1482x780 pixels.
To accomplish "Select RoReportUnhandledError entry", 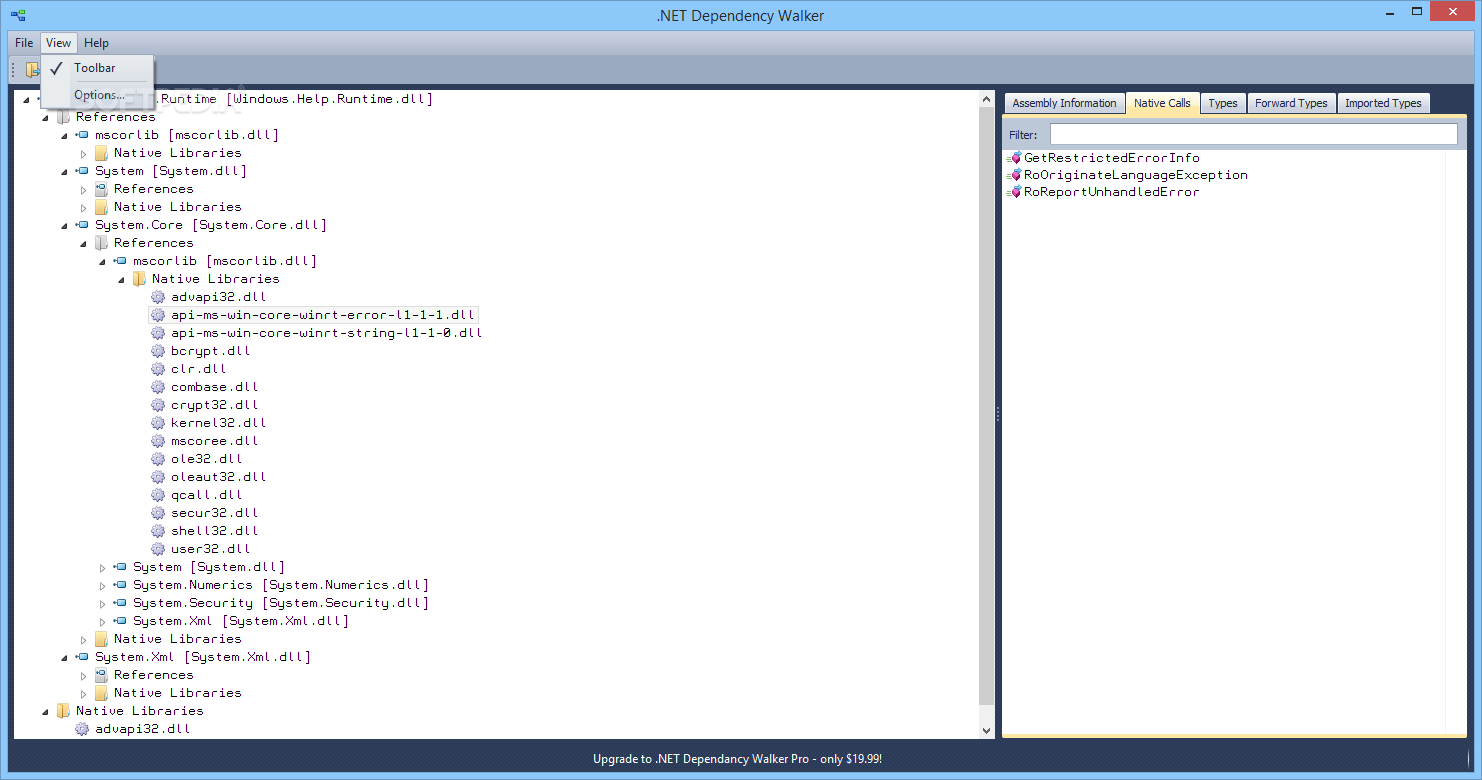I will [x=1112, y=192].
